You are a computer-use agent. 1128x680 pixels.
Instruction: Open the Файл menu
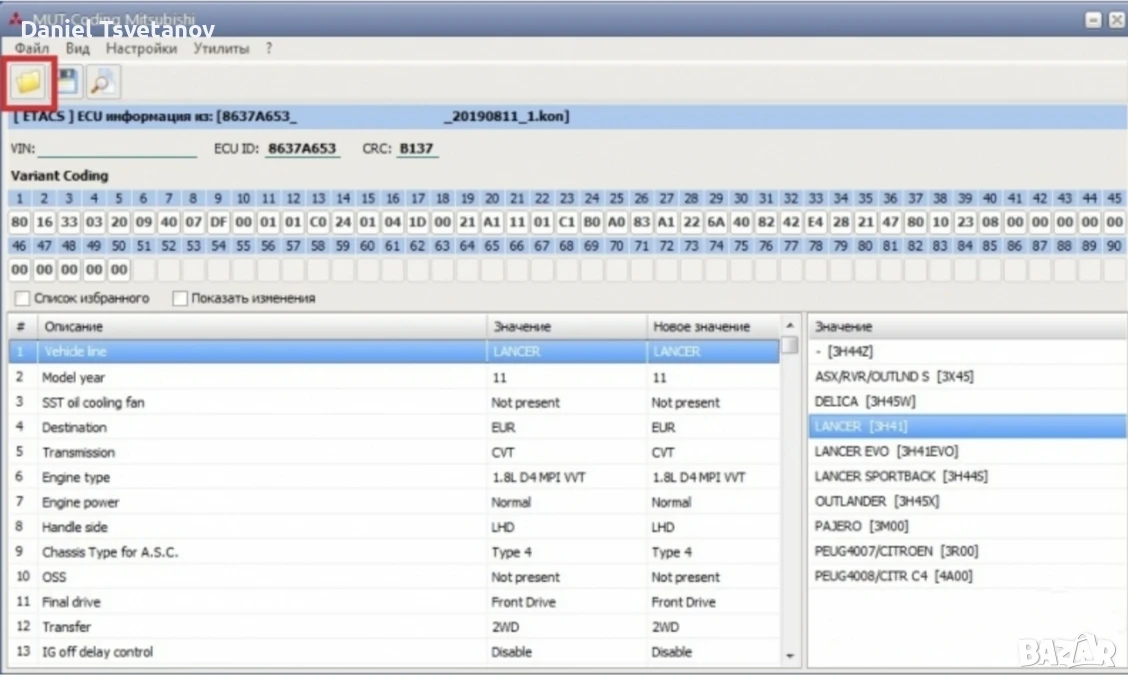[32, 48]
